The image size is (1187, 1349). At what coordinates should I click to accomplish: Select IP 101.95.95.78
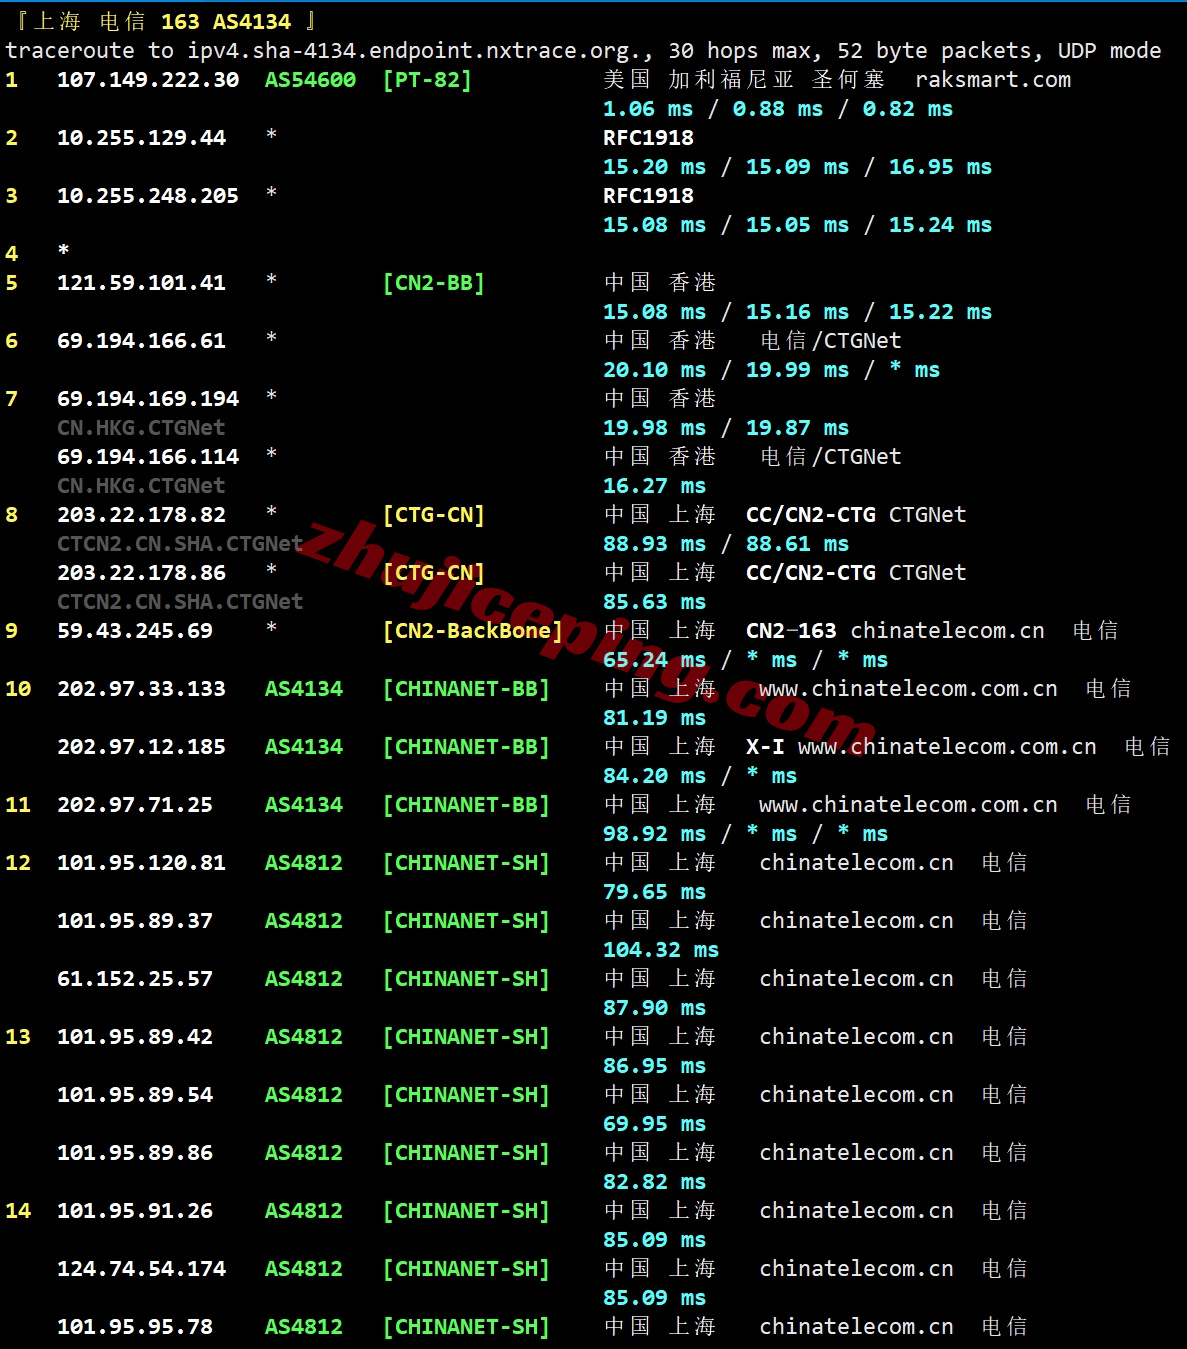coord(135,1327)
